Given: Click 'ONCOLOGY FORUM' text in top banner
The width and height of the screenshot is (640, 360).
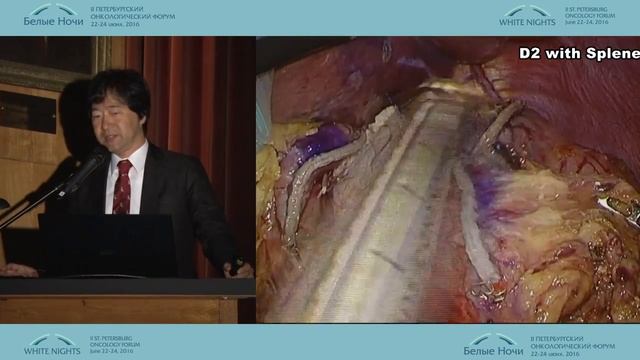Looking at the screenshot, I should click(590, 16).
